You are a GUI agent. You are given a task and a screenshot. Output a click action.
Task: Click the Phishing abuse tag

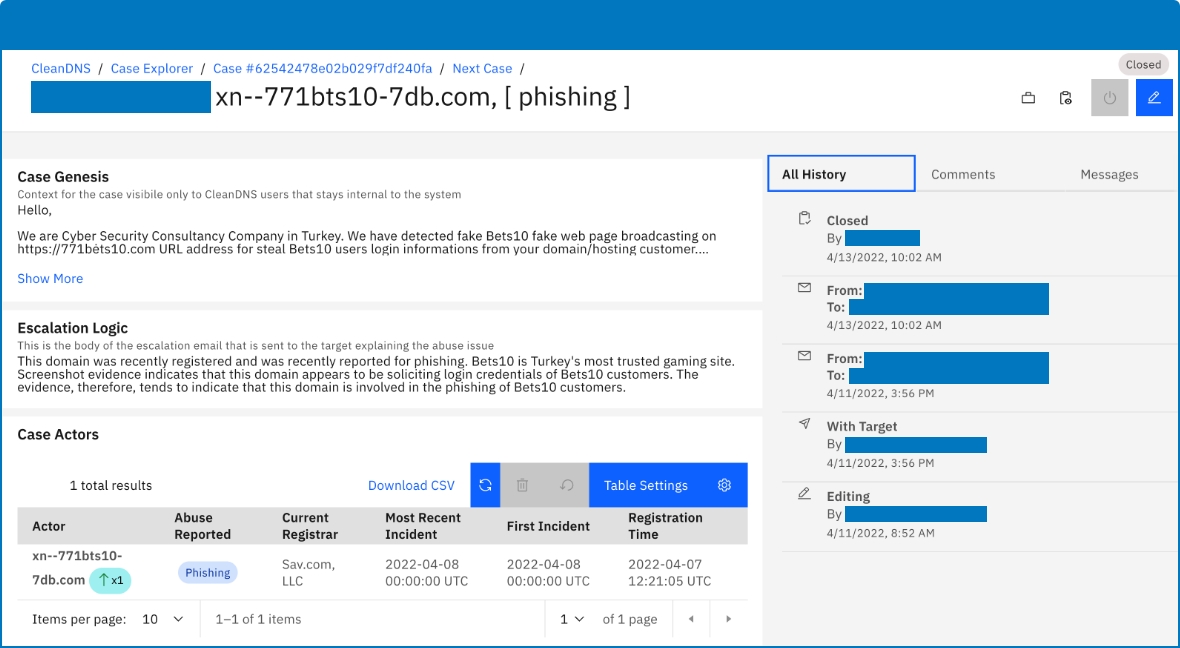tap(208, 573)
